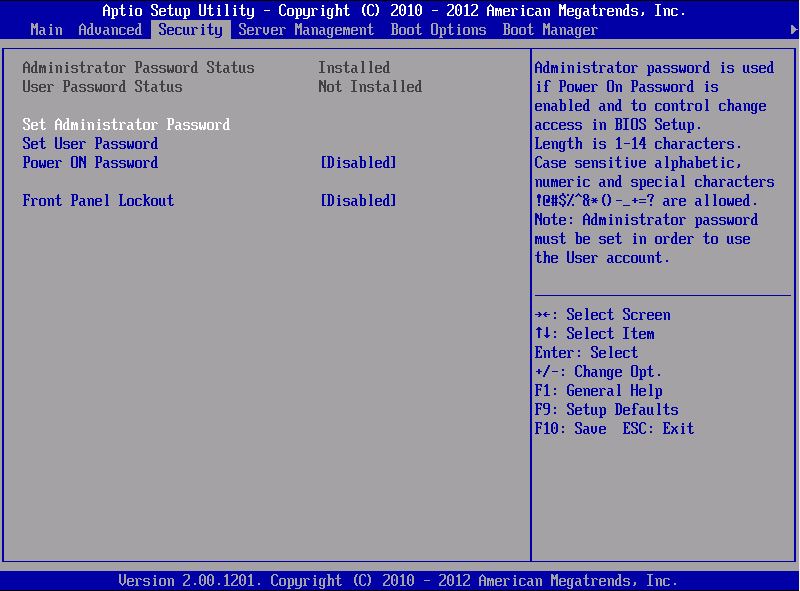Select the Front Panel Lockout label
This screenshot has width=800, height=591.
98,201
